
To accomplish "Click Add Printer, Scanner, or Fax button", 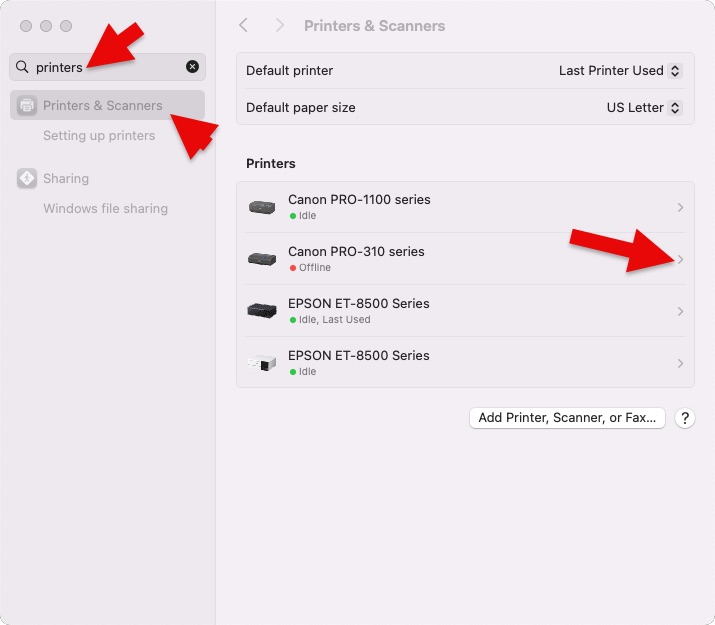I will (x=567, y=418).
